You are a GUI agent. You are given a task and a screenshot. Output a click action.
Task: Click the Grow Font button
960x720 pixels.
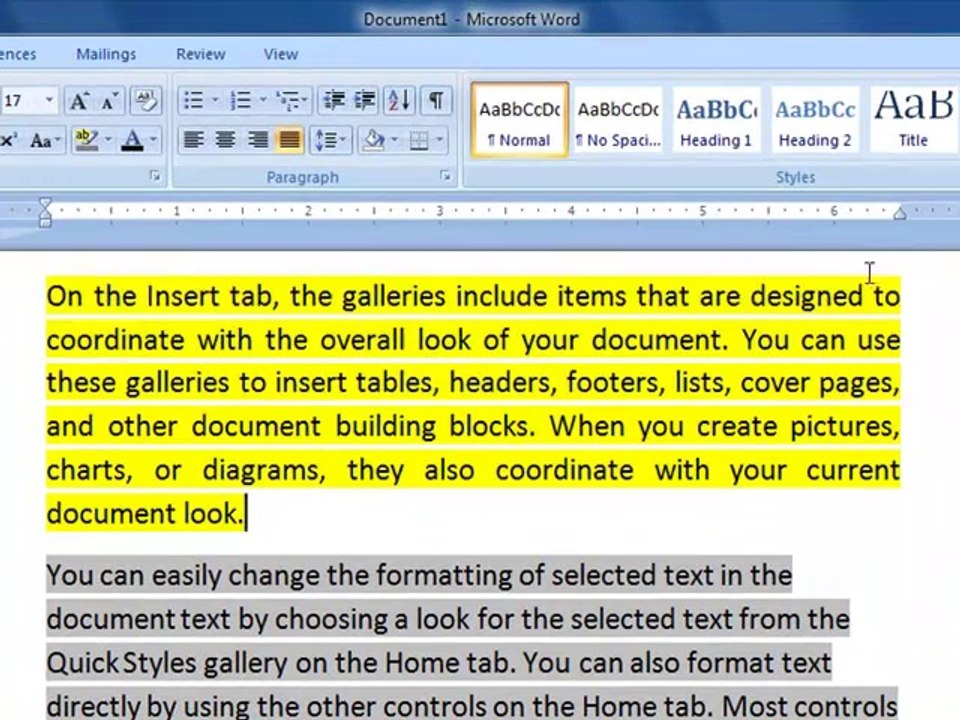coord(79,100)
